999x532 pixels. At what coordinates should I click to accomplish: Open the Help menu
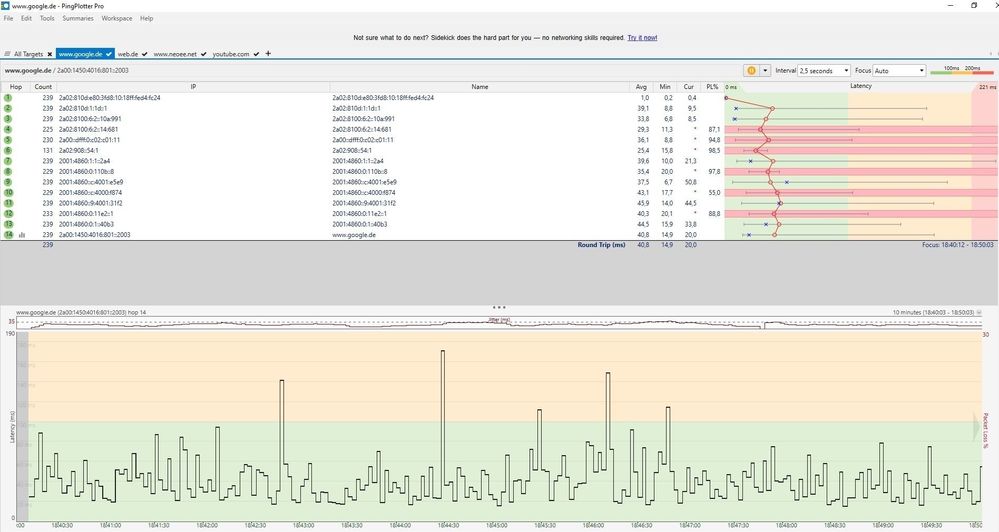(x=147, y=18)
